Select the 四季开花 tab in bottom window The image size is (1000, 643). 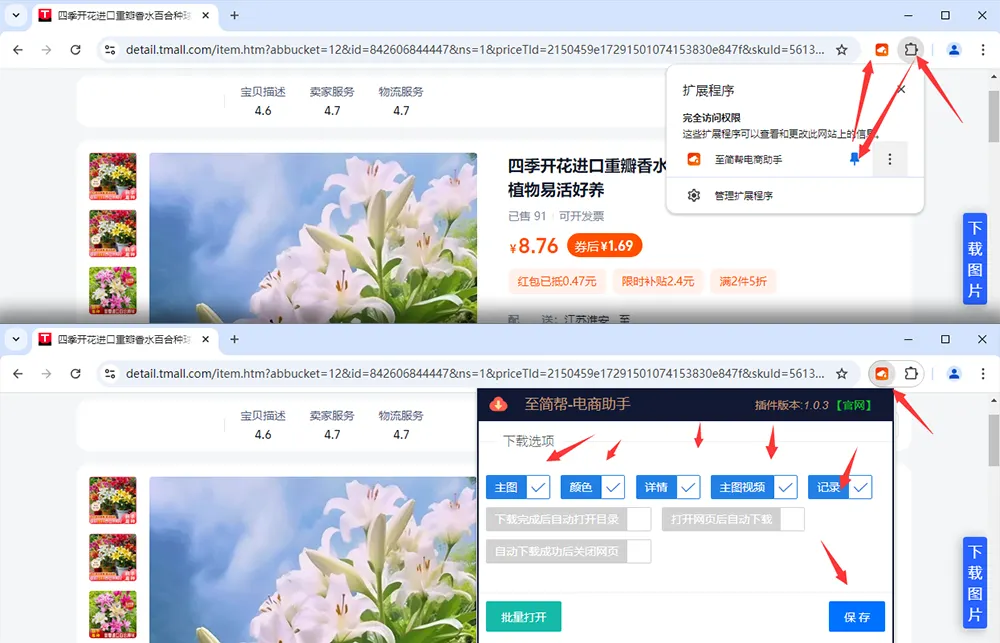pos(124,339)
